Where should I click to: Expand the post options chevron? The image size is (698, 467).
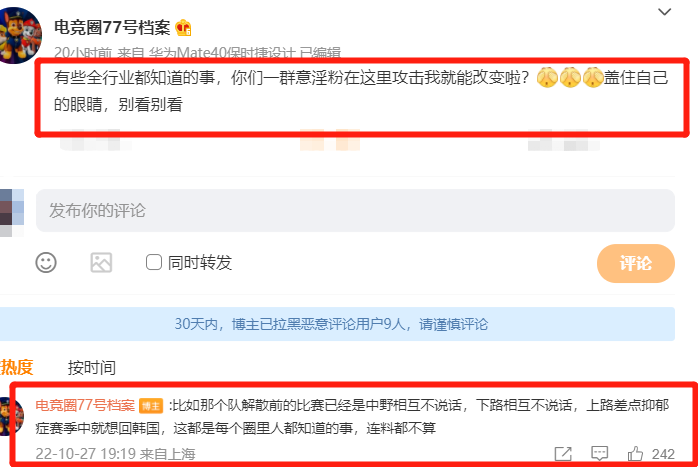click(x=664, y=12)
